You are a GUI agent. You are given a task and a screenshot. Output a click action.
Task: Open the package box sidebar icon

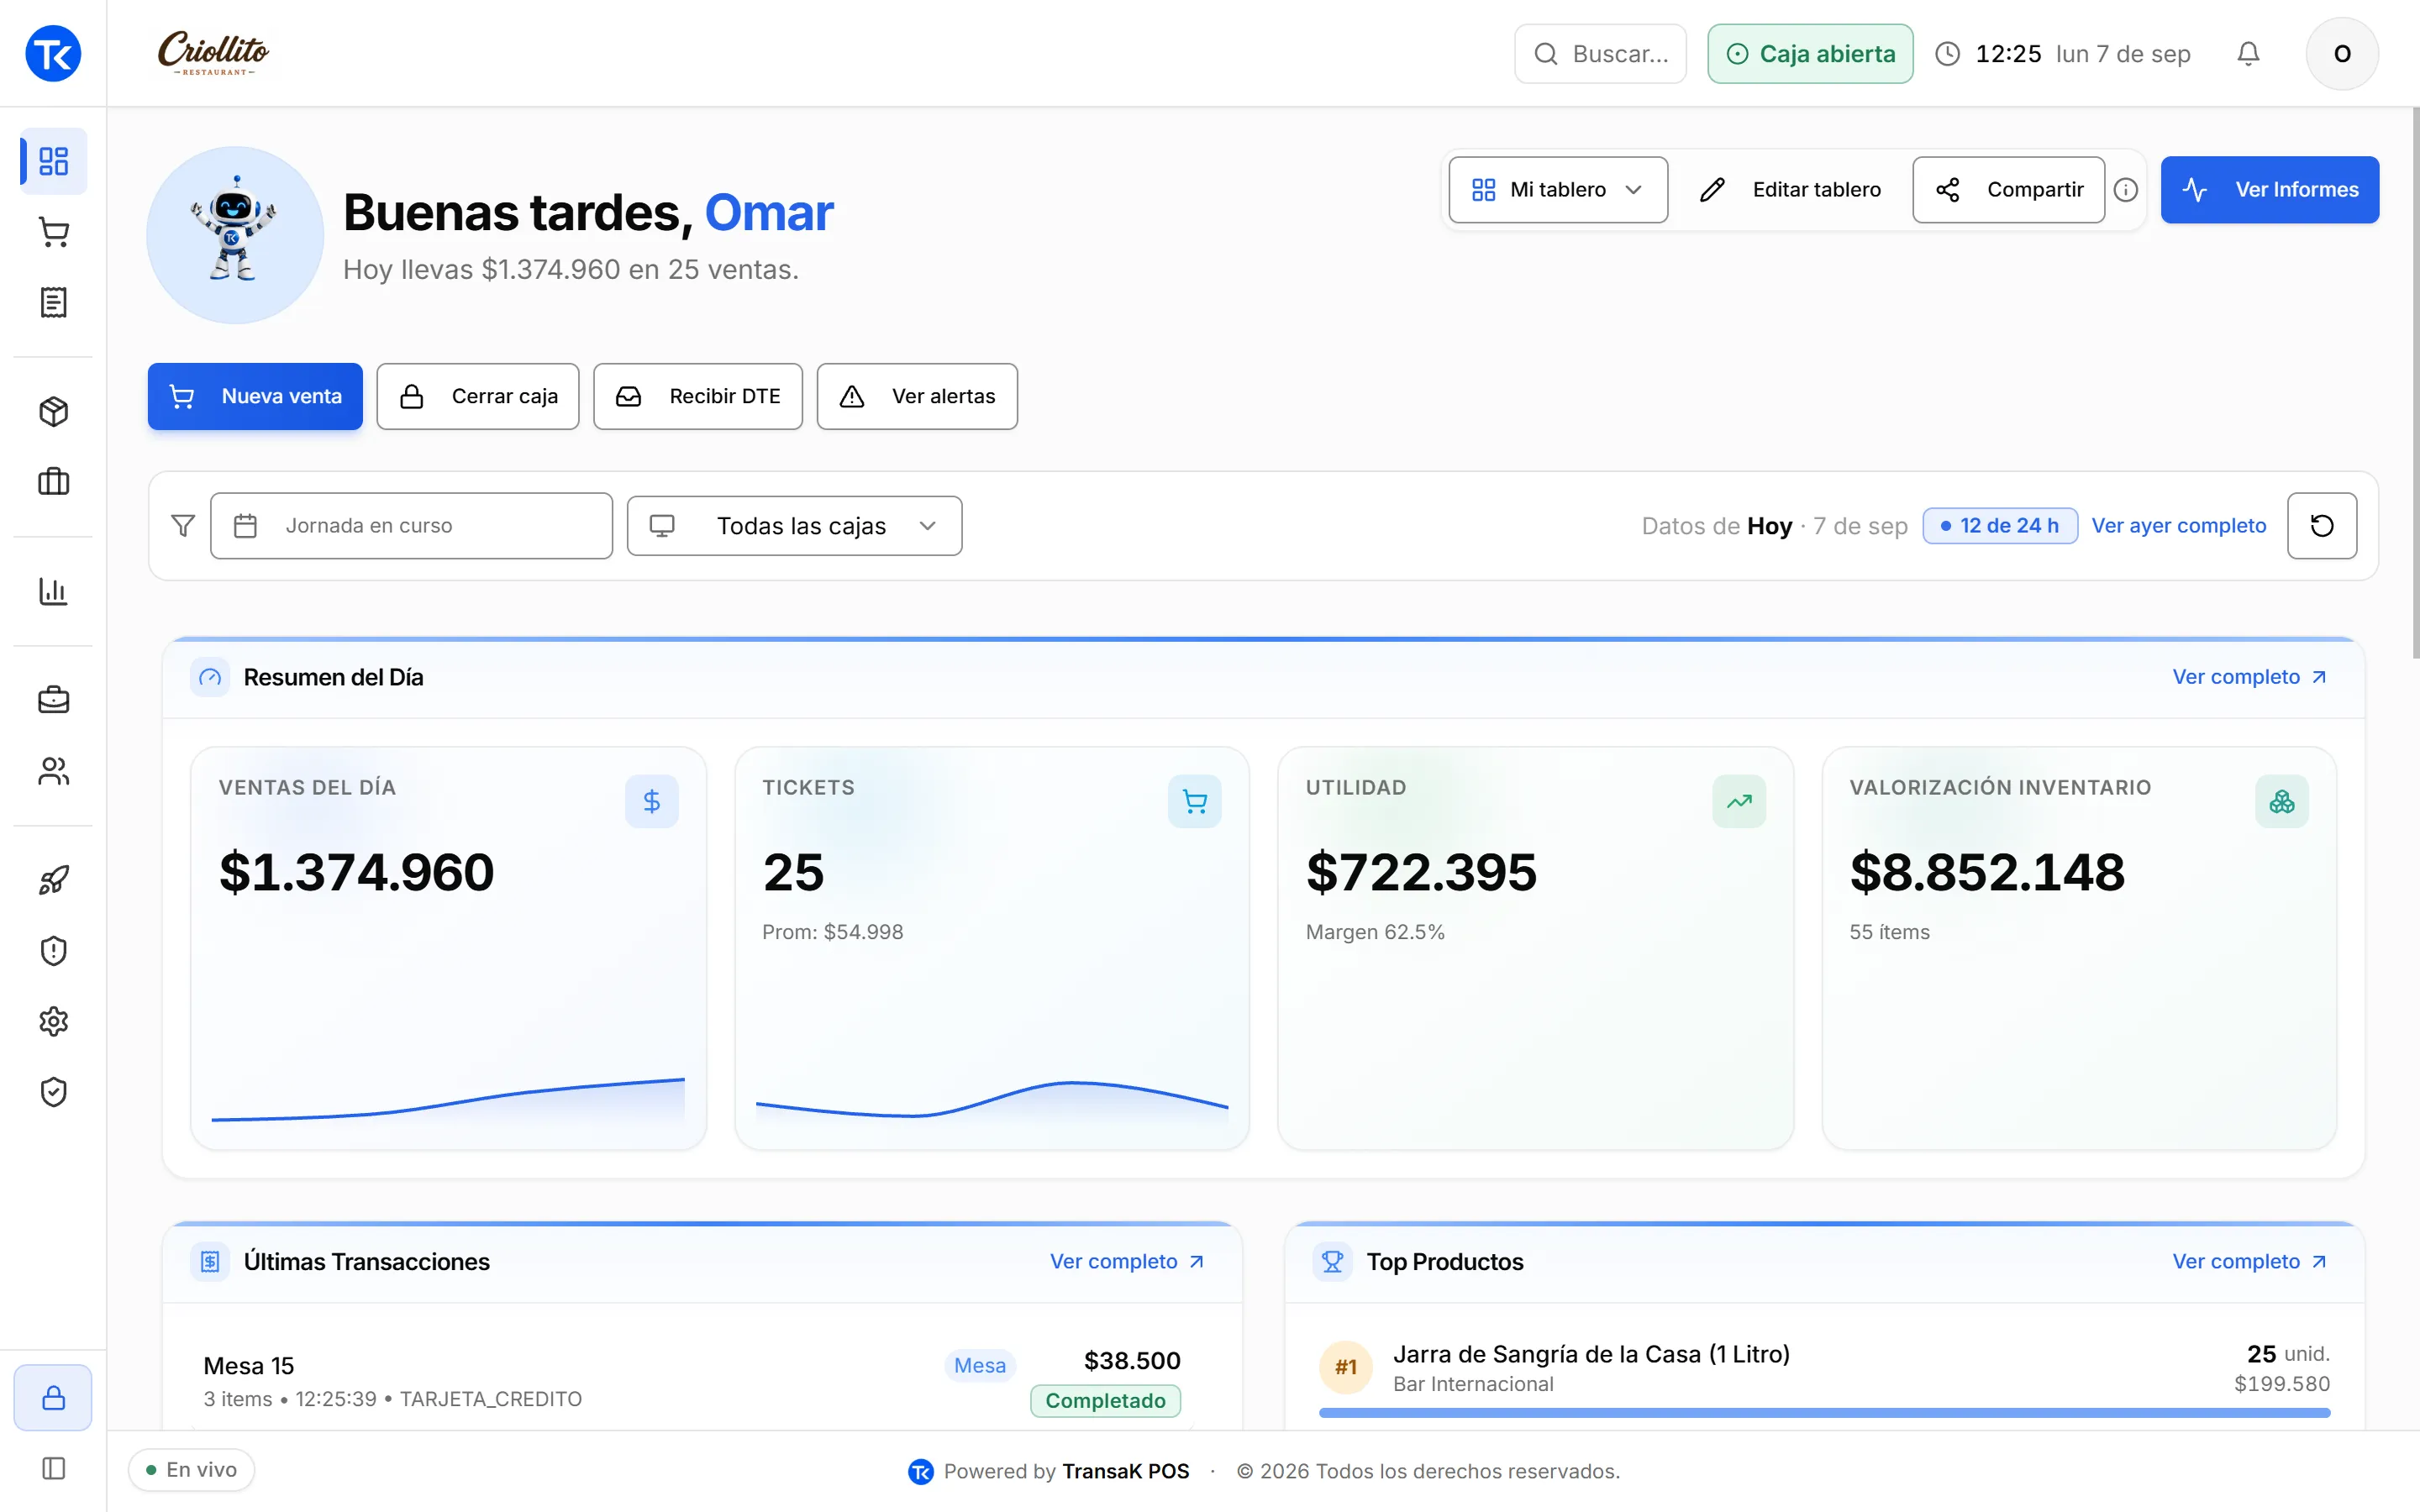coord(53,412)
